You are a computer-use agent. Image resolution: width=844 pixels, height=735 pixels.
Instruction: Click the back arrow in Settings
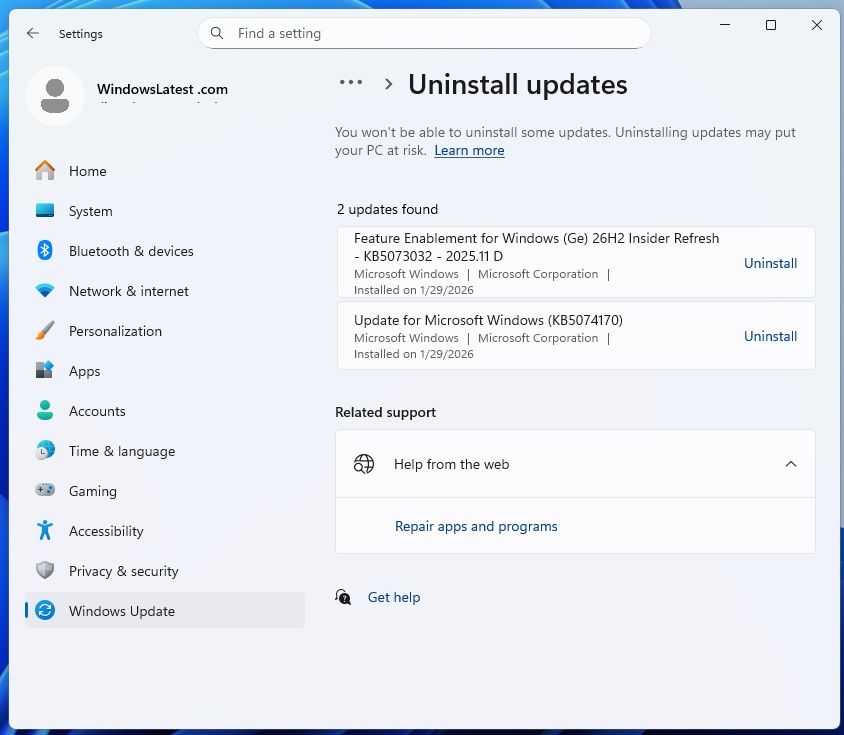click(x=32, y=33)
